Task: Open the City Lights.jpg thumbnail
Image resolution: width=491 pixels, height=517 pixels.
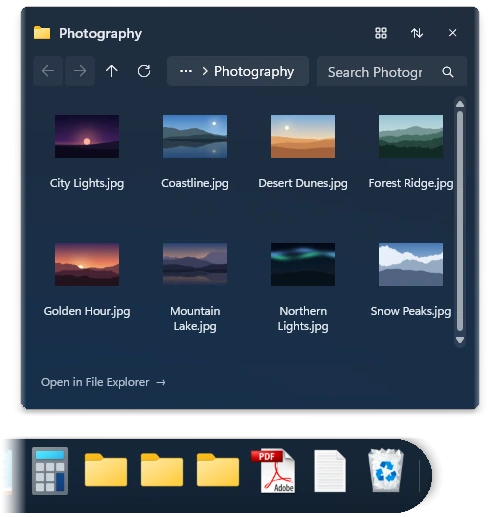Action: tap(87, 136)
